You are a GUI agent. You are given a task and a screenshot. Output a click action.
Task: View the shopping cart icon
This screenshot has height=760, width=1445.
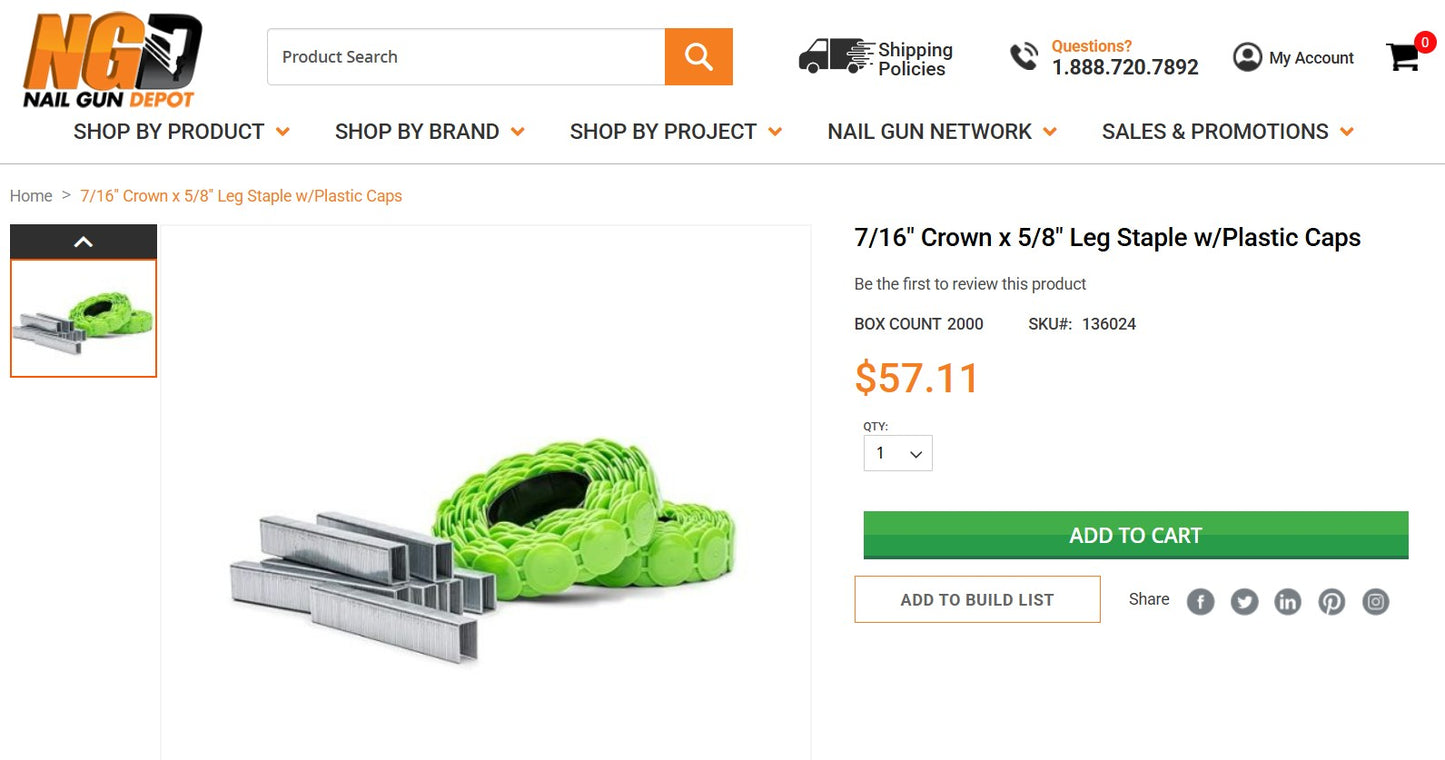pyautogui.click(x=1404, y=58)
